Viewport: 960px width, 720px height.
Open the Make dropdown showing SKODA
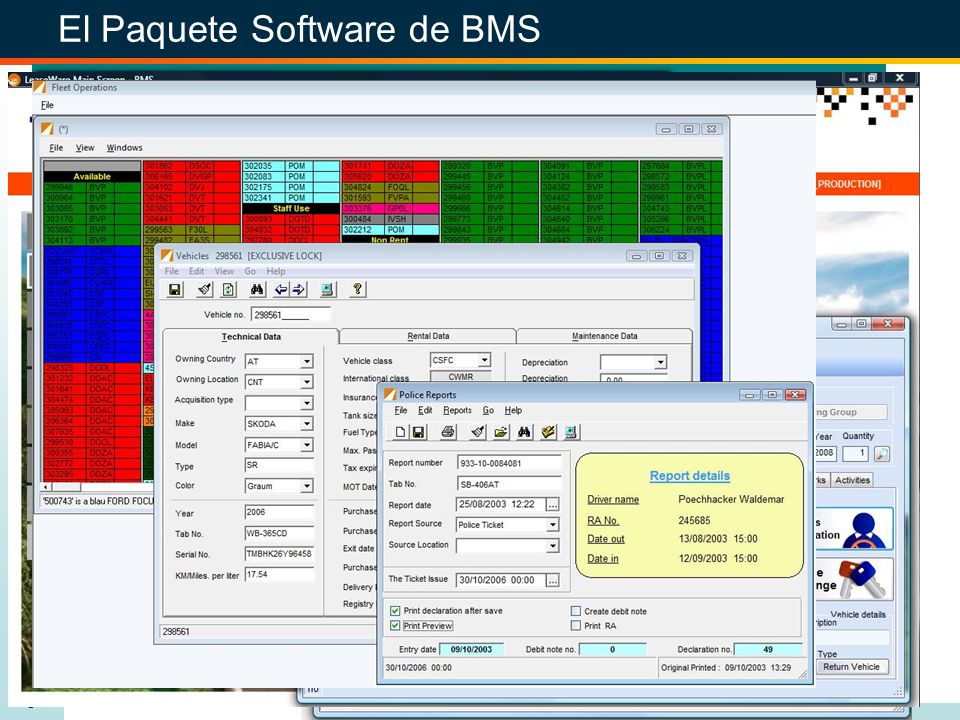coord(307,424)
